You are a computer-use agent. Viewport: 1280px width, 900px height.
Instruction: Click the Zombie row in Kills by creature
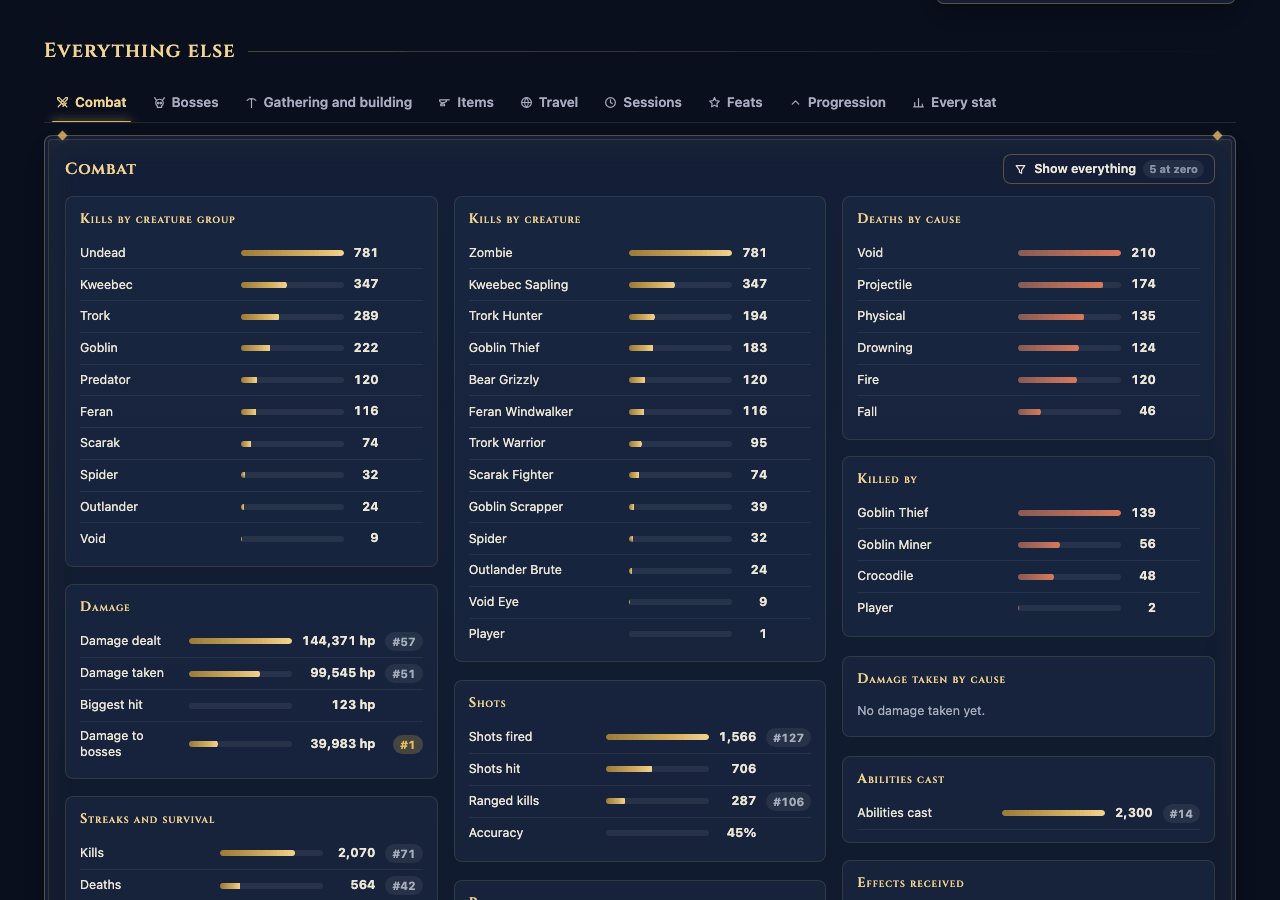pyautogui.click(x=640, y=253)
